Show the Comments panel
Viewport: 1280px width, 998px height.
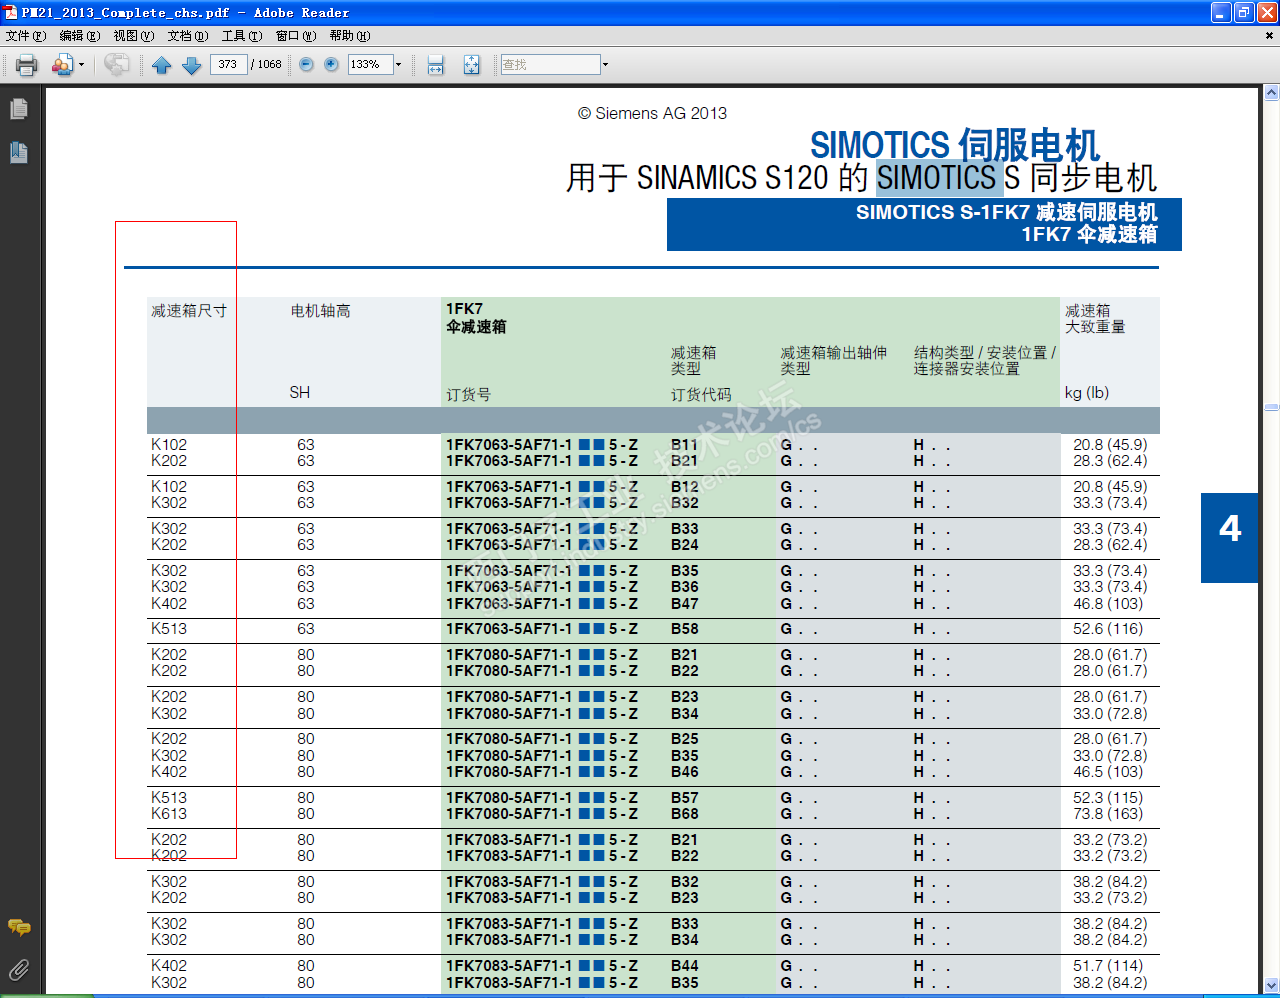(x=19, y=927)
